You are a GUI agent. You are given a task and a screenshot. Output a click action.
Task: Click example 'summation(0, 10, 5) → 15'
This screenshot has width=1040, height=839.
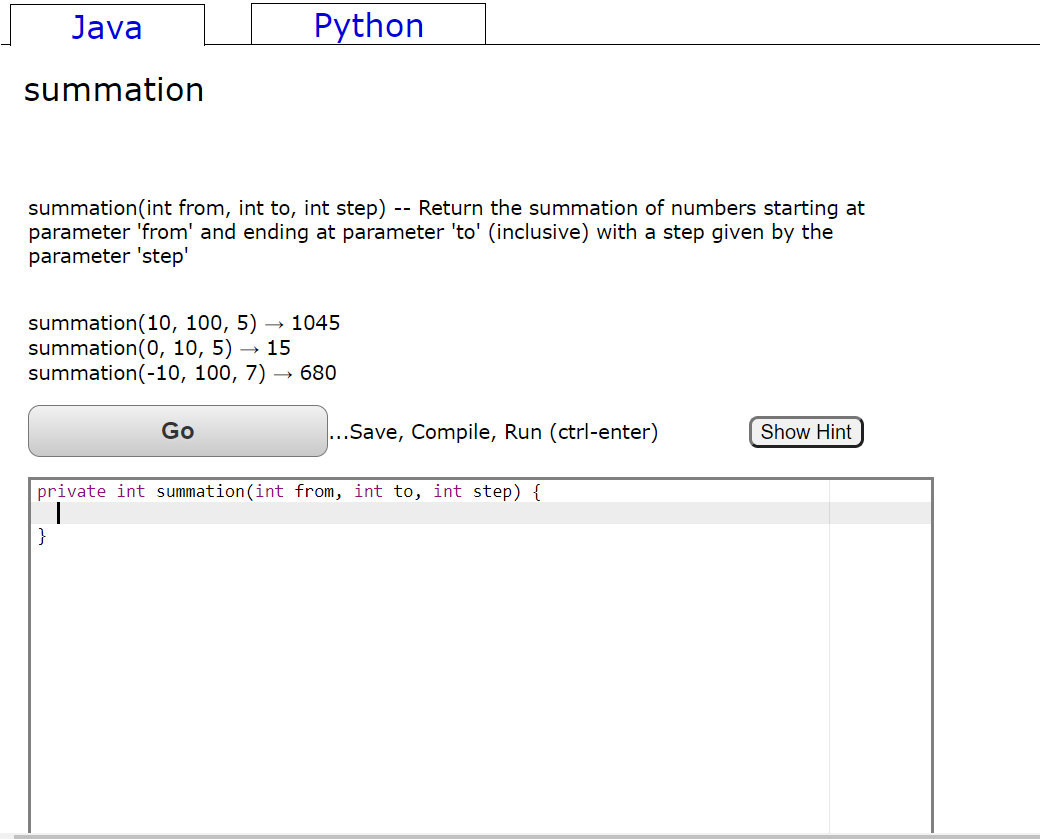(x=159, y=348)
